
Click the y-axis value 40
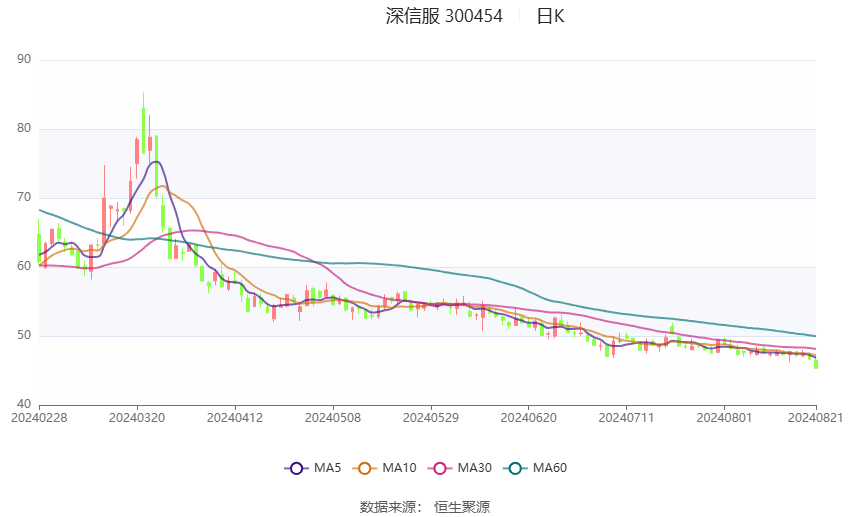point(24,404)
